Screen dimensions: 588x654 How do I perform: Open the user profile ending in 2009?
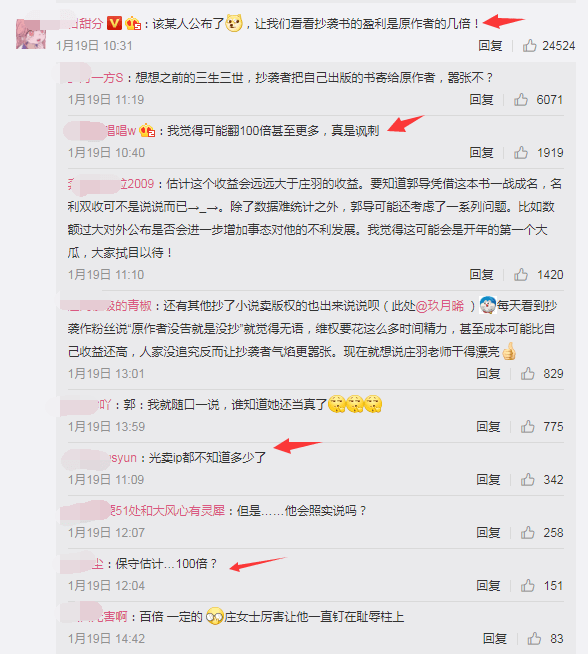point(111,184)
